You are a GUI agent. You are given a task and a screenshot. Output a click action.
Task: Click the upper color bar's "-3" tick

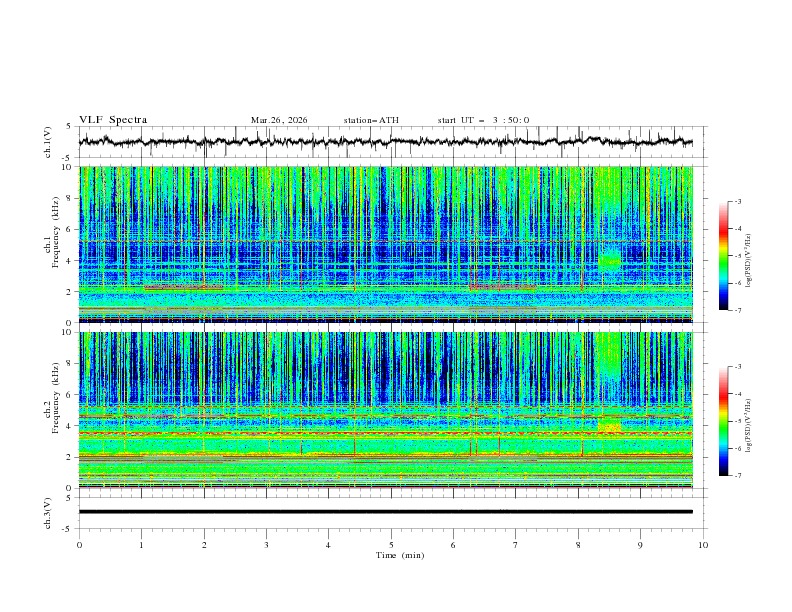click(x=738, y=201)
